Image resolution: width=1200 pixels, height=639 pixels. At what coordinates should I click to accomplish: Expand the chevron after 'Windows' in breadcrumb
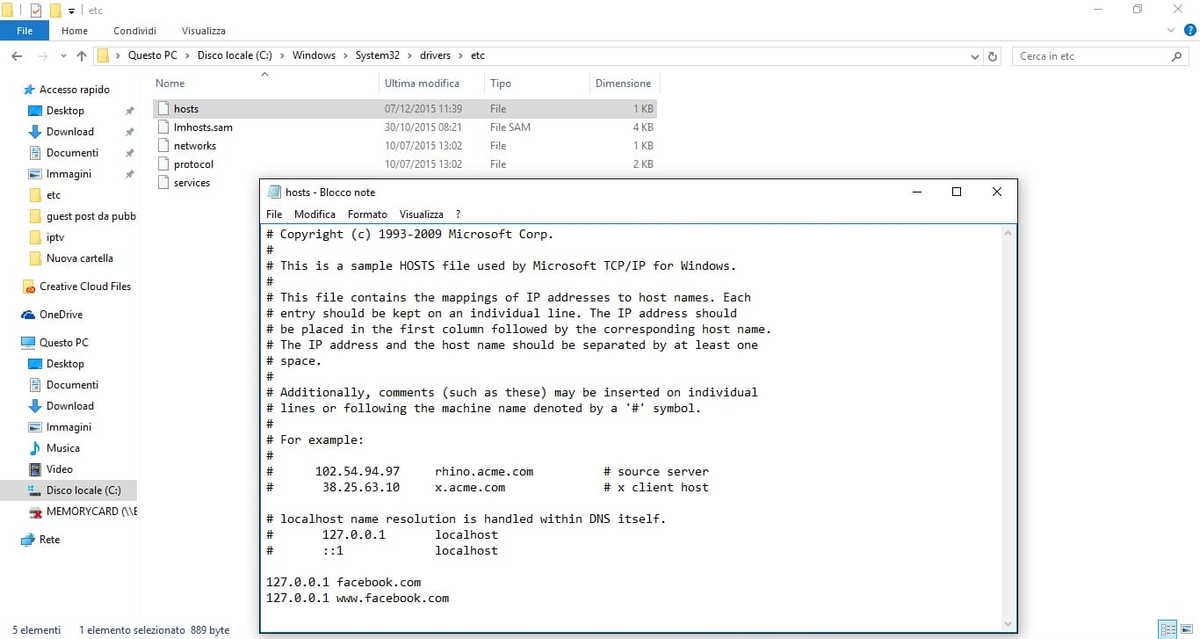pos(345,56)
